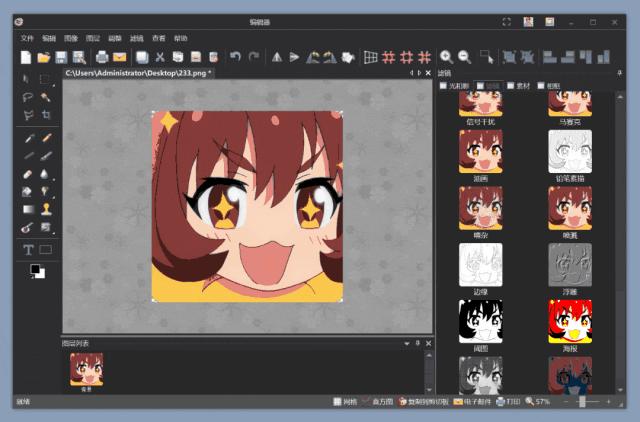Viewport: 640px width, 422px height.
Task: Pick the Lasso selection tool
Action: click(x=27, y=97)
